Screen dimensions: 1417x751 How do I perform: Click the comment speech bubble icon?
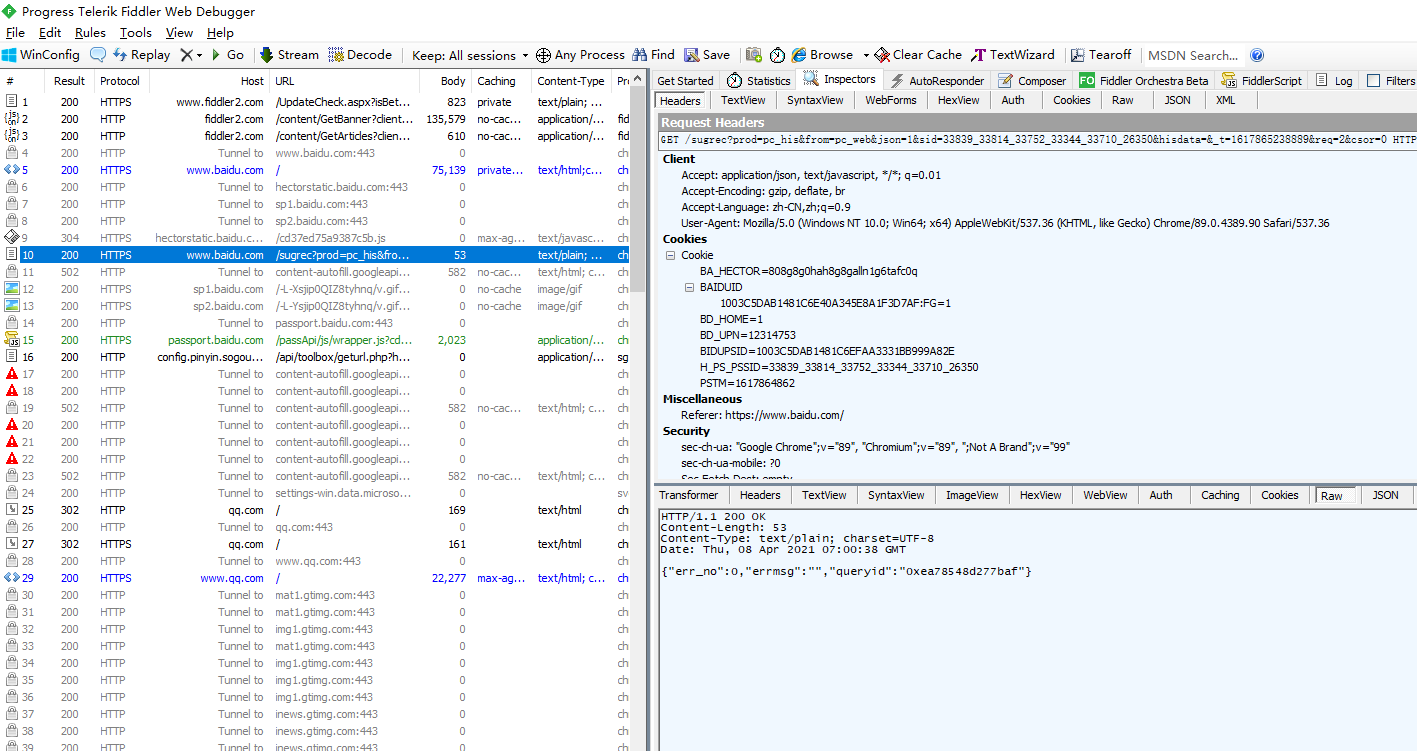click(x=98, y=55)
